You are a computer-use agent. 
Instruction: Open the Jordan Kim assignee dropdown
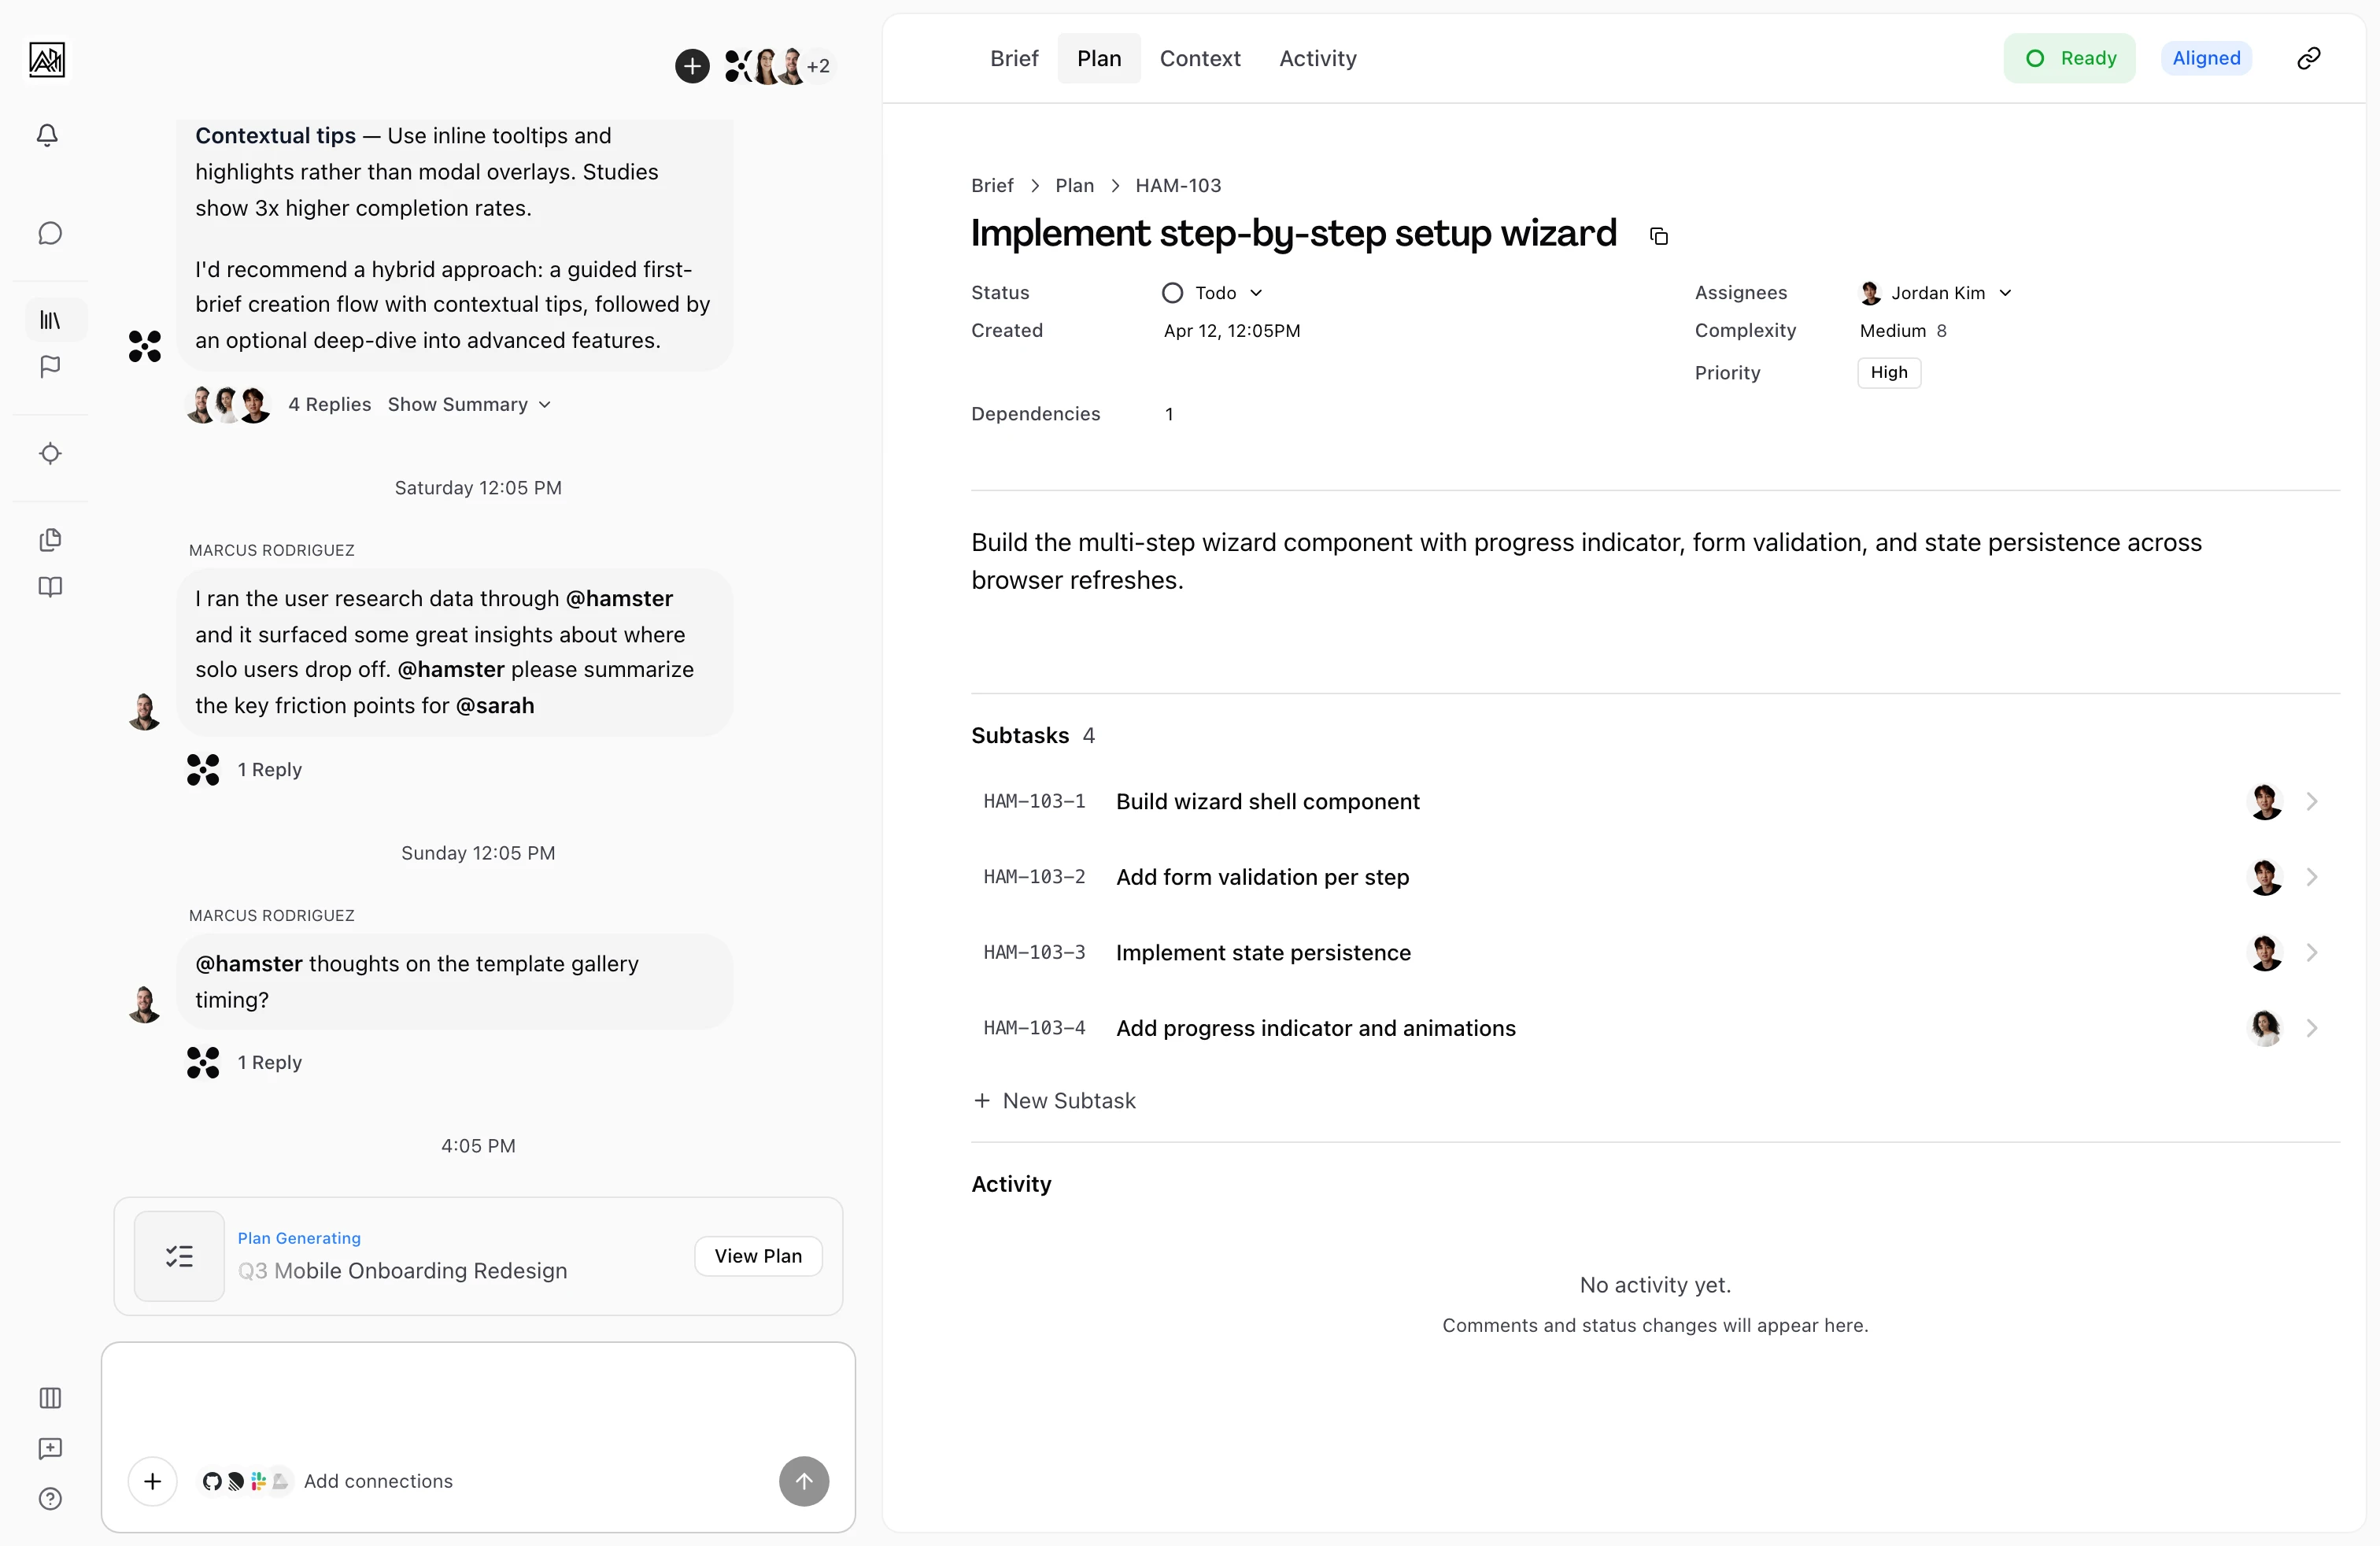pyautogui.click(x=1936, y=293)
